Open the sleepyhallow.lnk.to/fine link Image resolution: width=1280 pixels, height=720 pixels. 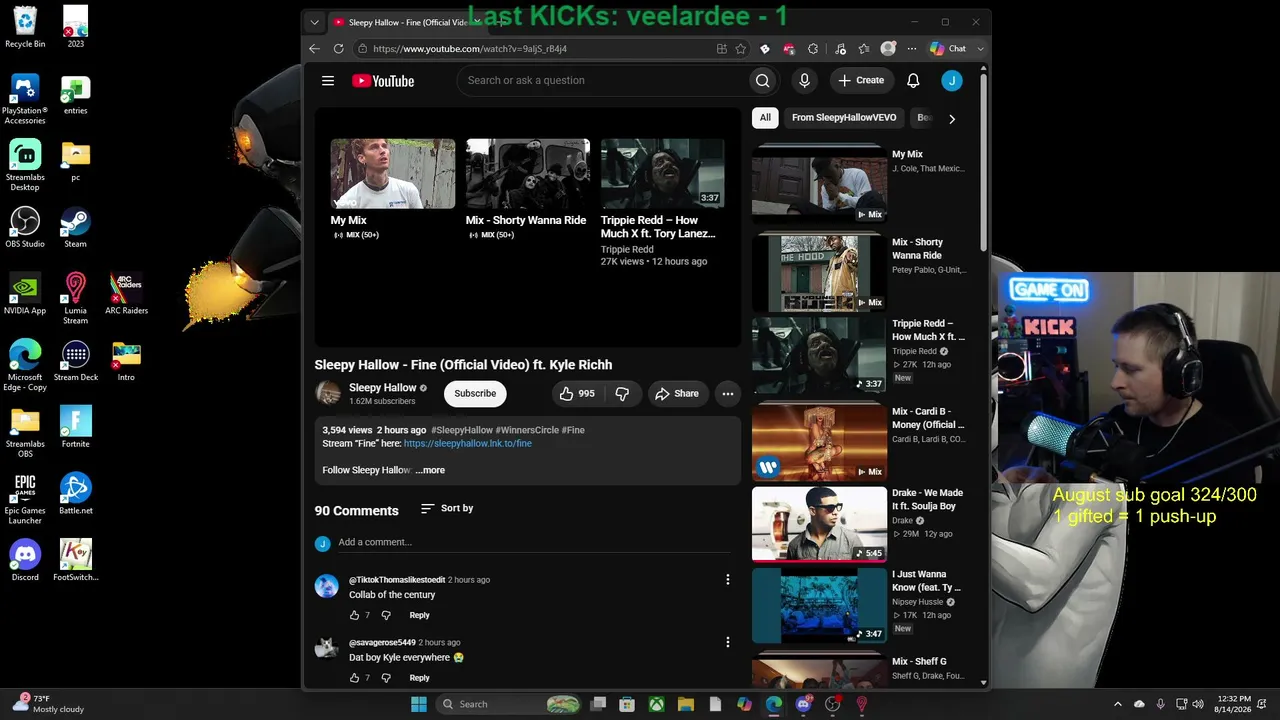coord(468,443)
